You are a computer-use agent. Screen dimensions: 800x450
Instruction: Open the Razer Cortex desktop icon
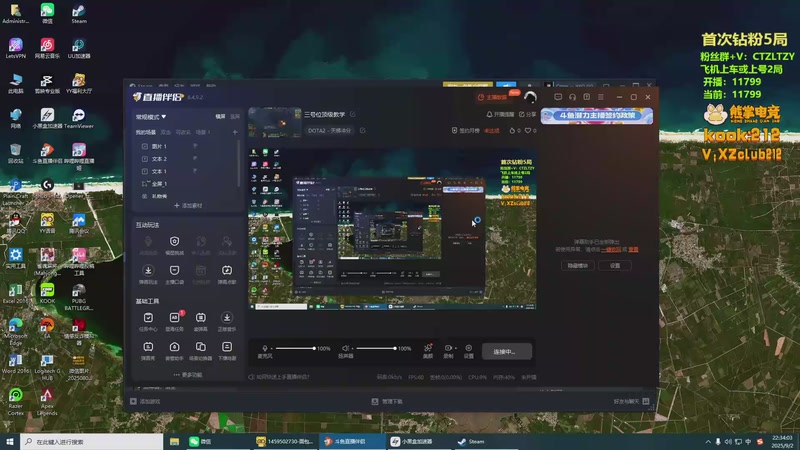coord(16,401)
